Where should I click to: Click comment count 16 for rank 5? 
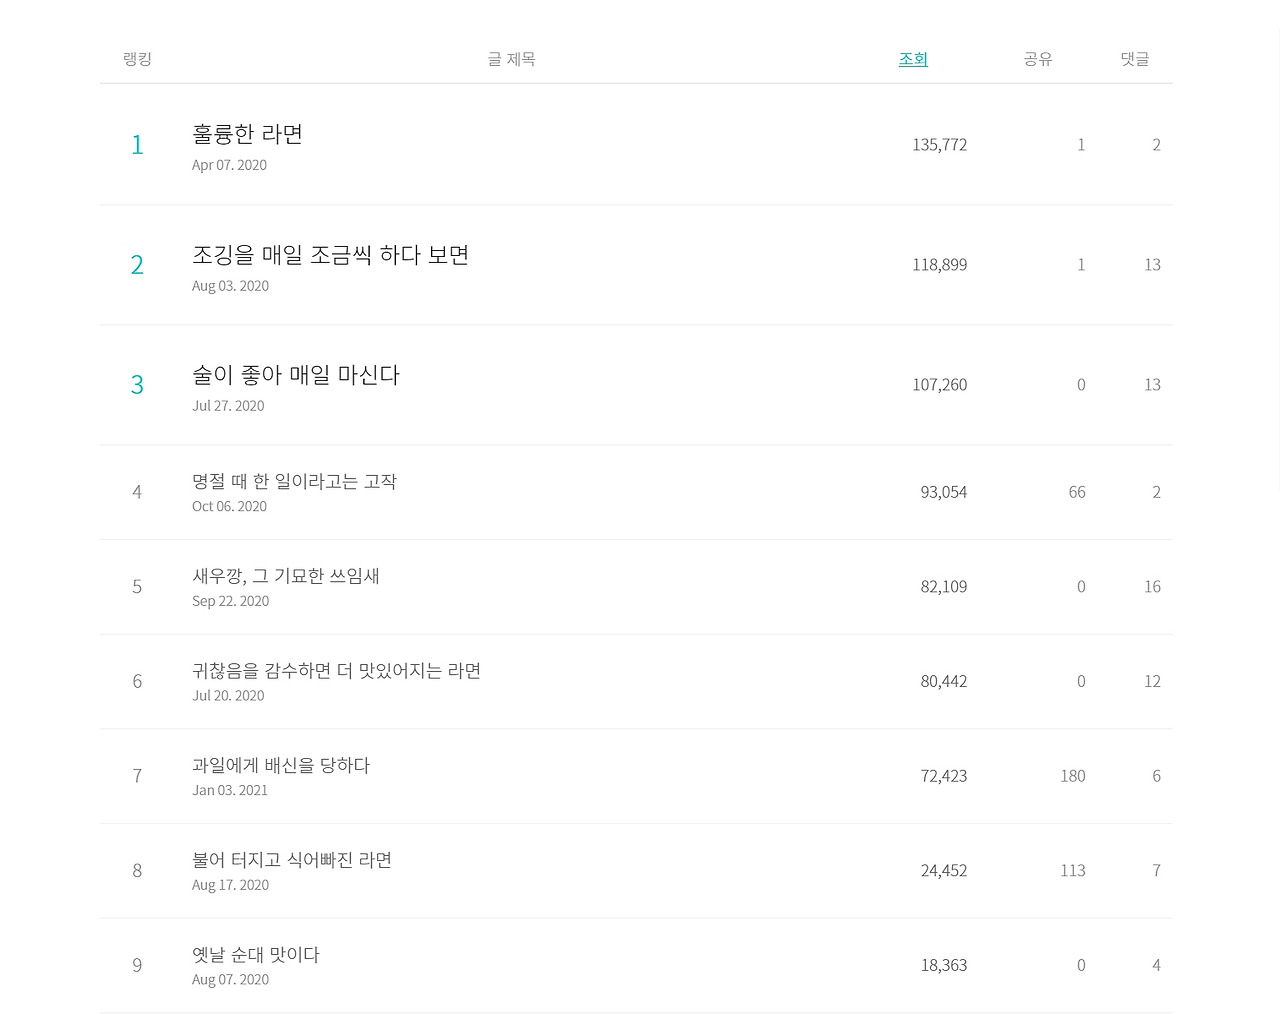(1152, 587)
